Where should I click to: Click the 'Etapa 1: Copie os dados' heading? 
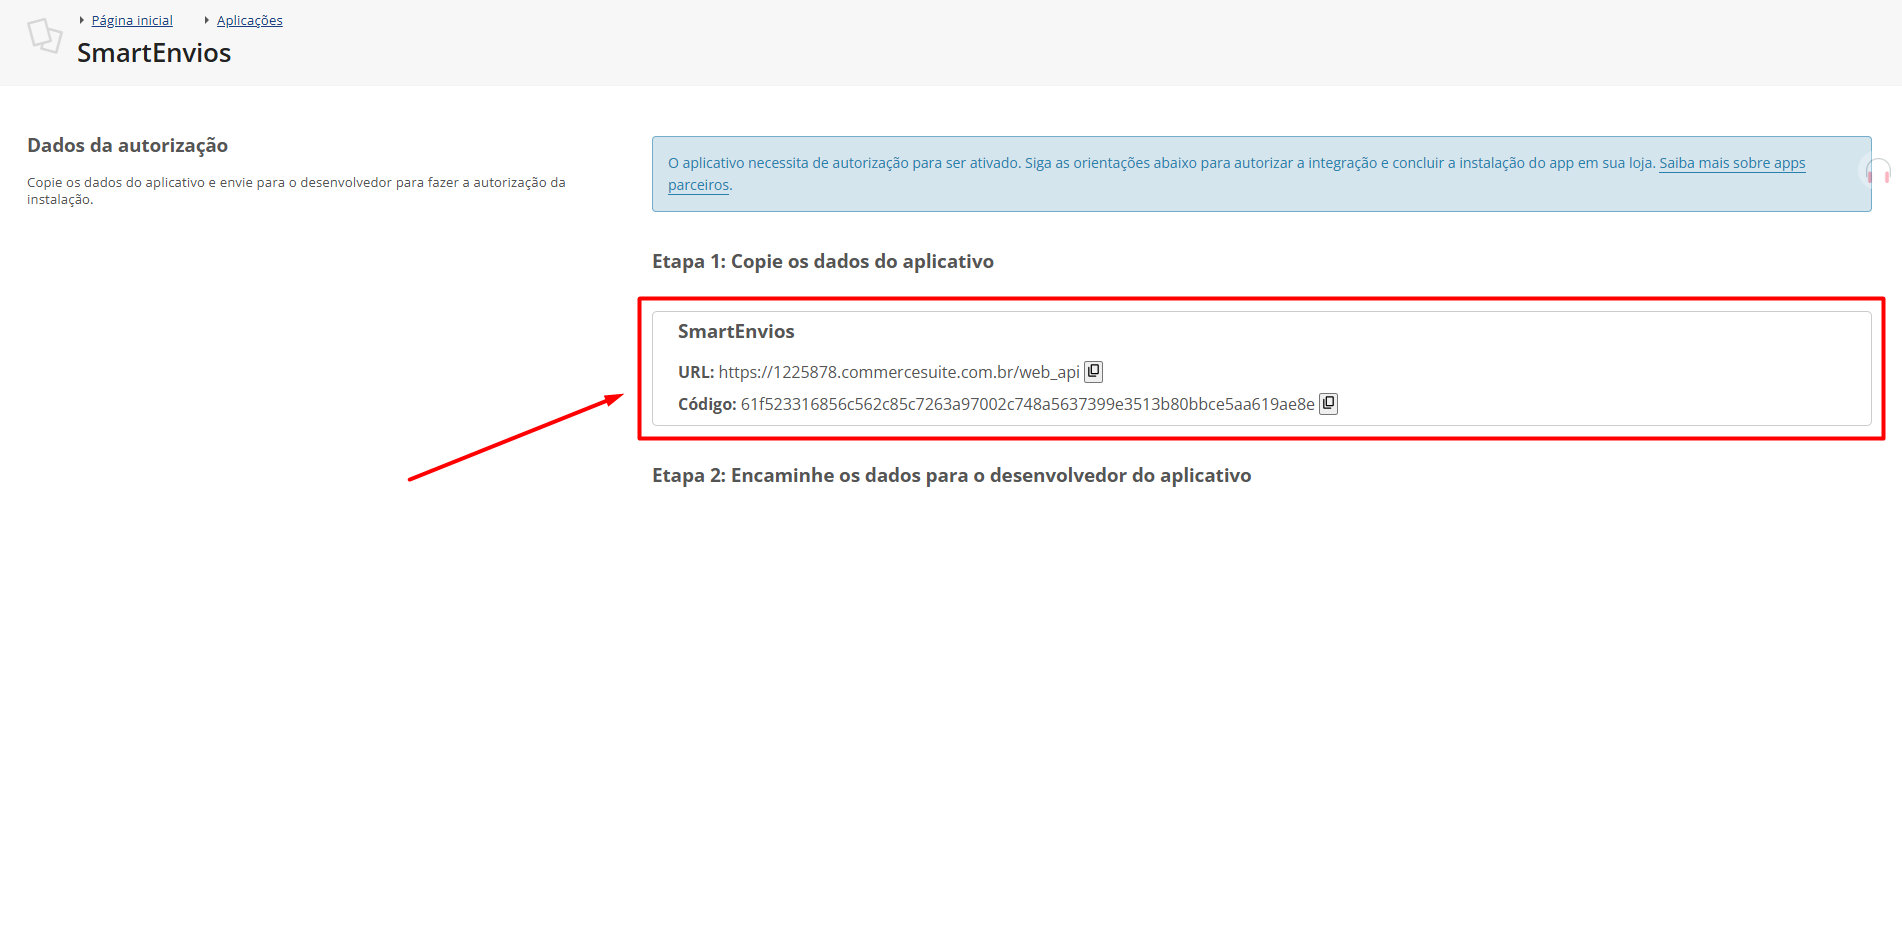coord(822,262)
